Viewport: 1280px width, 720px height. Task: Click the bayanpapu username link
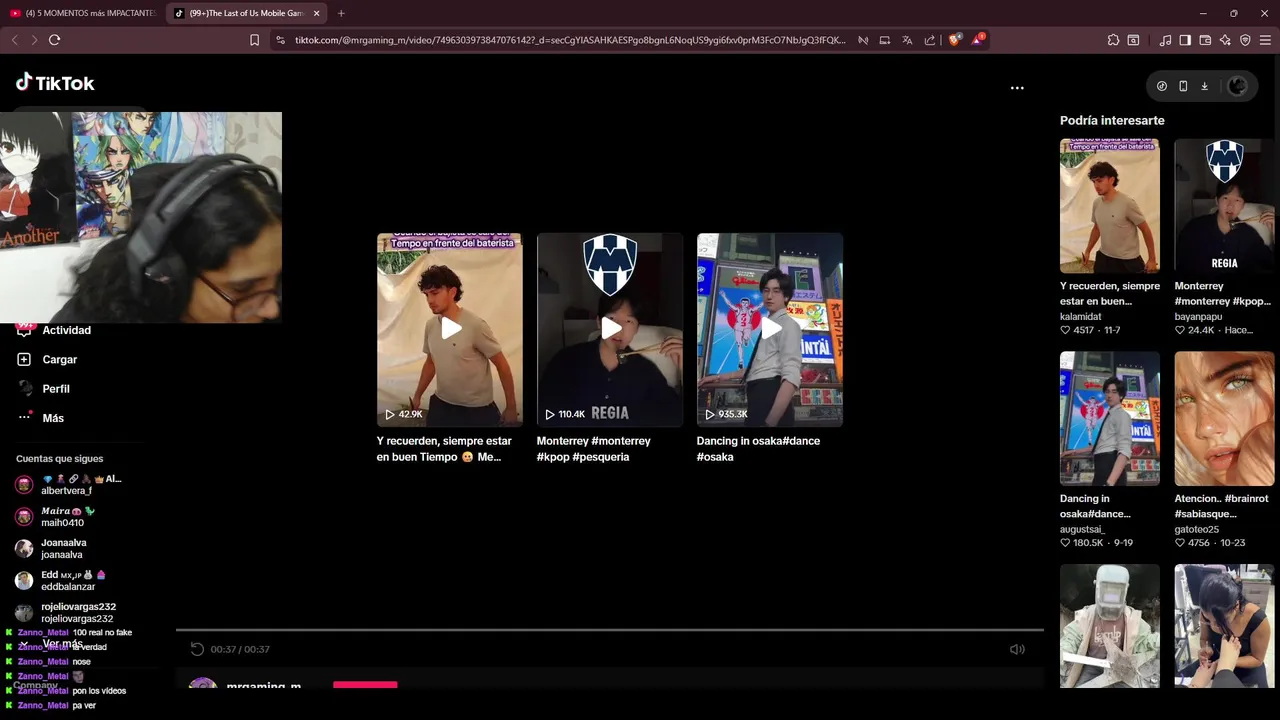click(1198, 317)
